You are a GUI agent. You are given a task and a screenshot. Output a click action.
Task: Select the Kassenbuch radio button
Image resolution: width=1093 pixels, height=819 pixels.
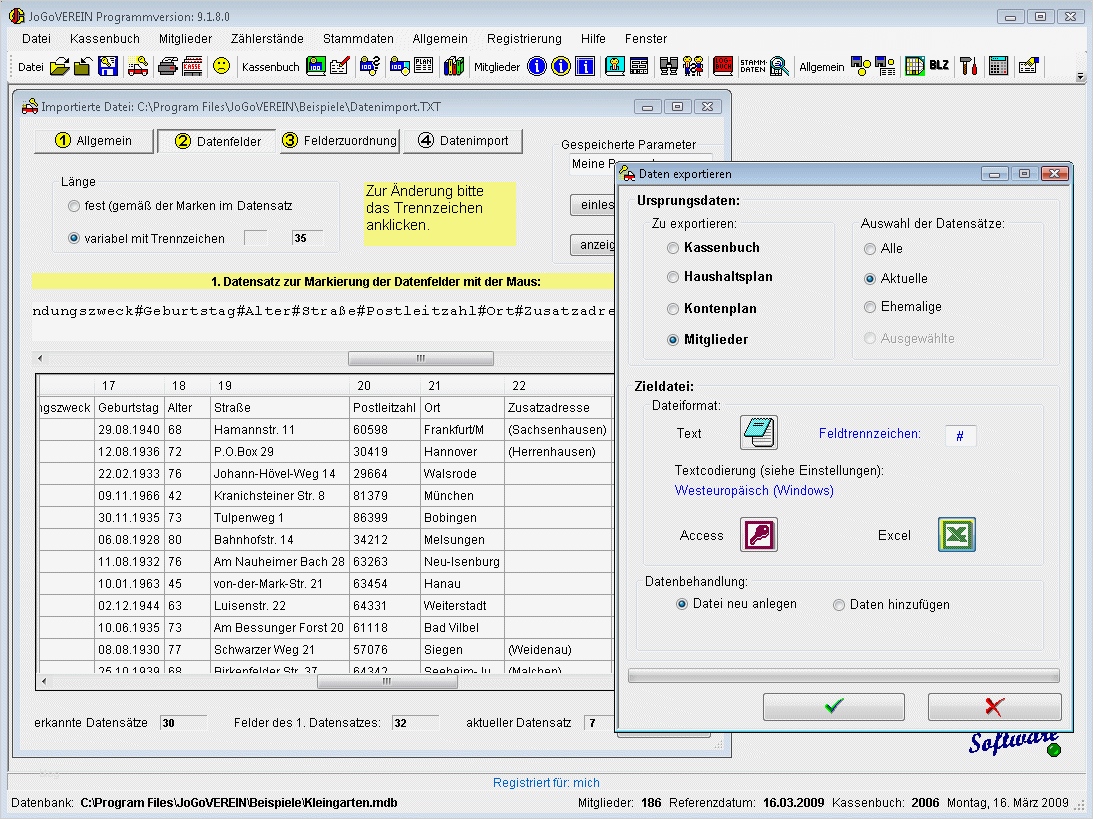(674, 248)
